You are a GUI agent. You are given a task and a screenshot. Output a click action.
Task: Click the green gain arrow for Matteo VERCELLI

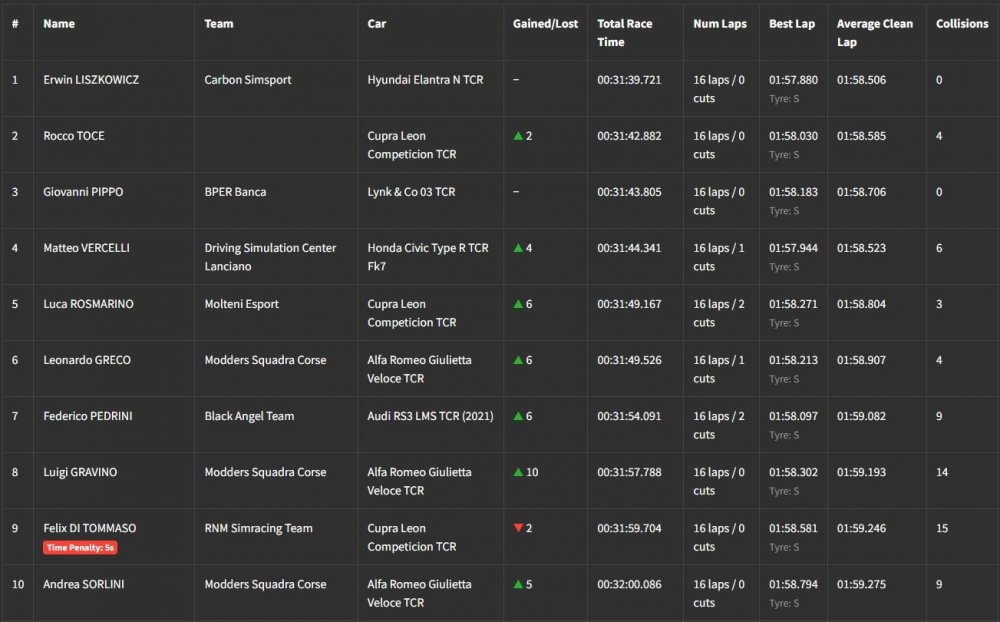coord(518,248)
